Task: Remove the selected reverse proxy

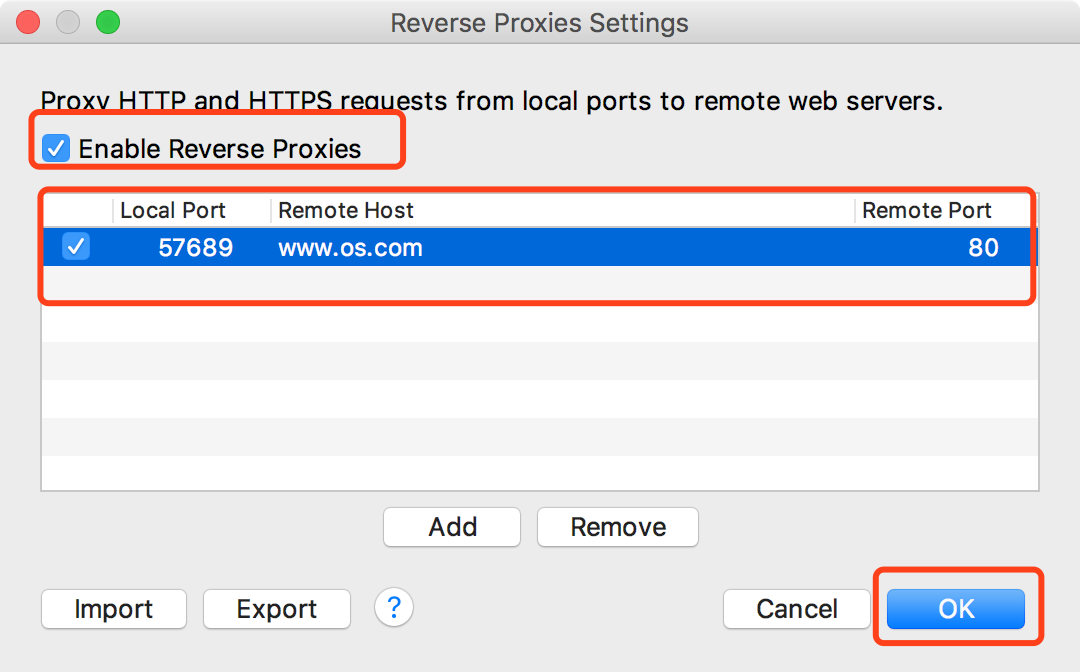Action: point(618,527)
